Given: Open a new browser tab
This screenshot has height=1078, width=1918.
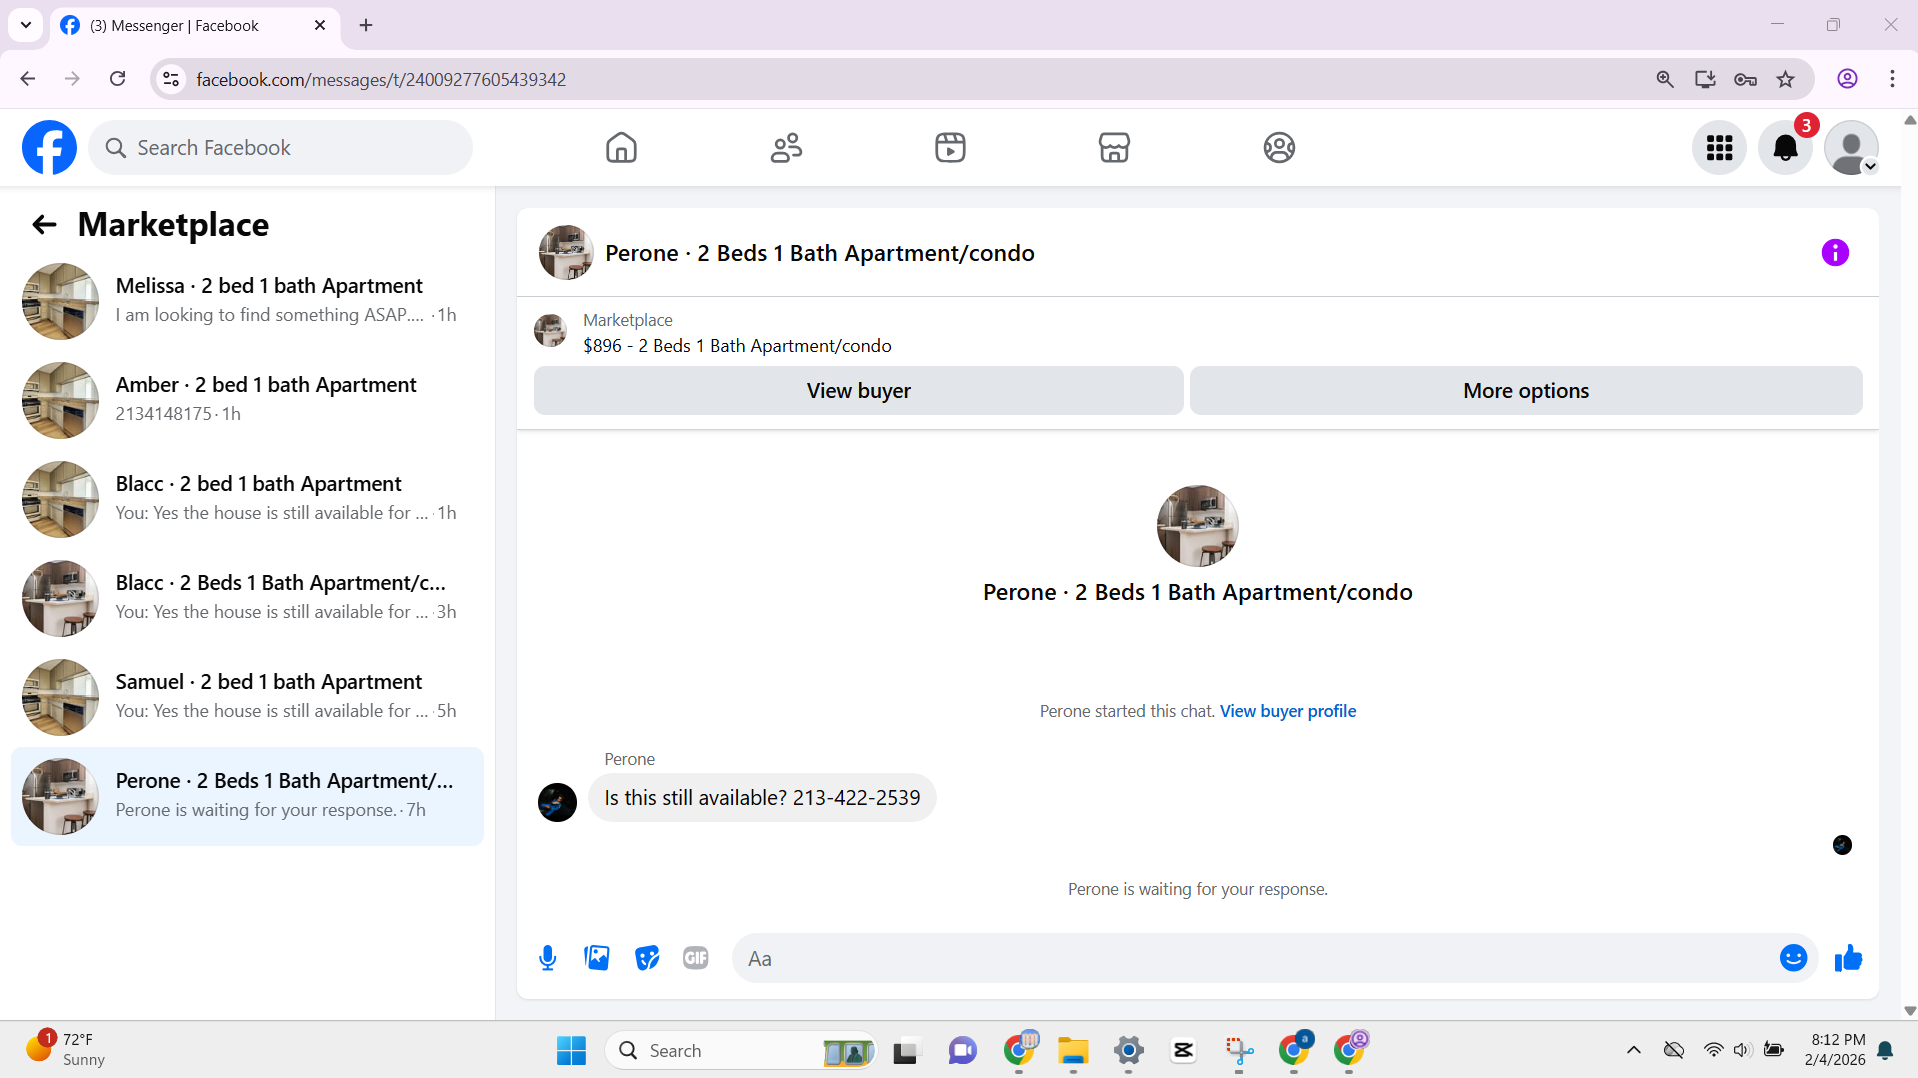Looking at the screenshot, I should coord(366,25).
